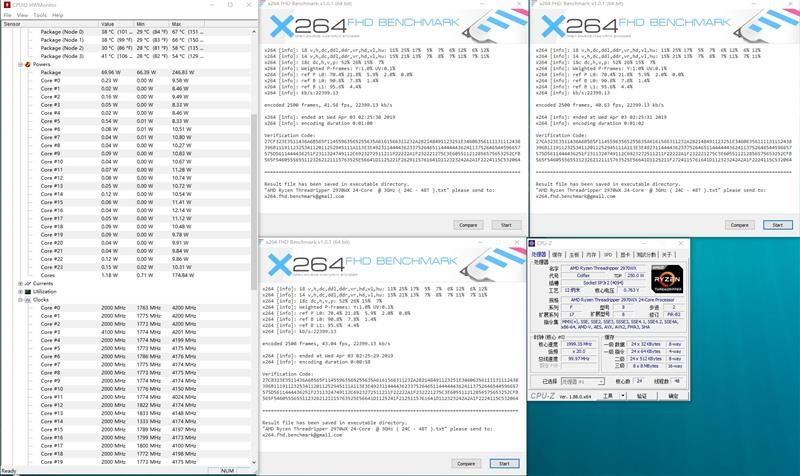Open the View menu in HWMonitor
This screenshot has height=476, width=800.
click(22, 15)
